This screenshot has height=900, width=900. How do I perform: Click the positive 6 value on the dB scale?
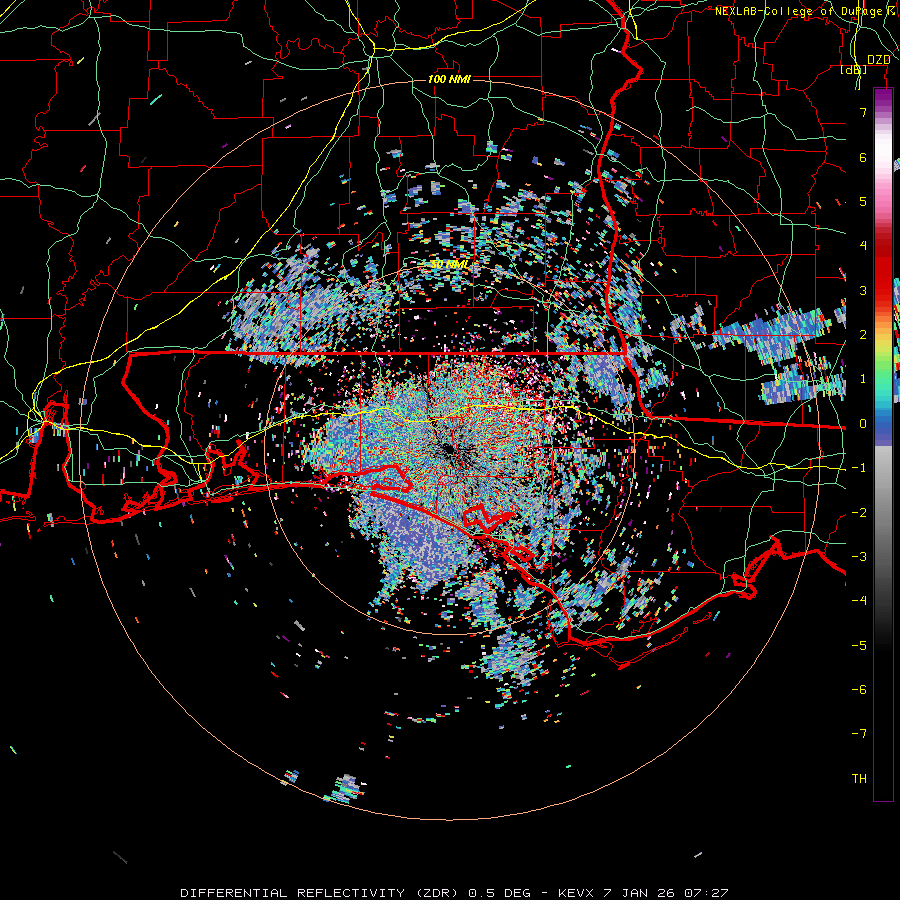click(x=863, y=157)
